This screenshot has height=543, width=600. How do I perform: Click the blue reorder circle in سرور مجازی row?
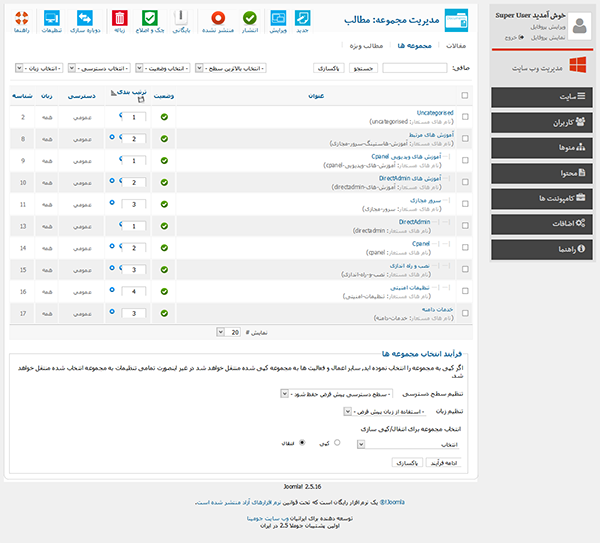tap(112, 202)
